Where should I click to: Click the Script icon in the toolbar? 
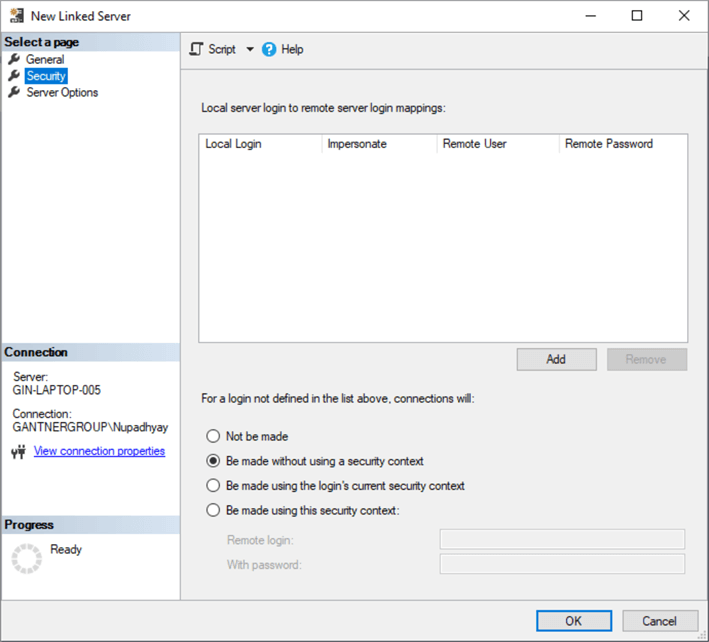point(197,49)
